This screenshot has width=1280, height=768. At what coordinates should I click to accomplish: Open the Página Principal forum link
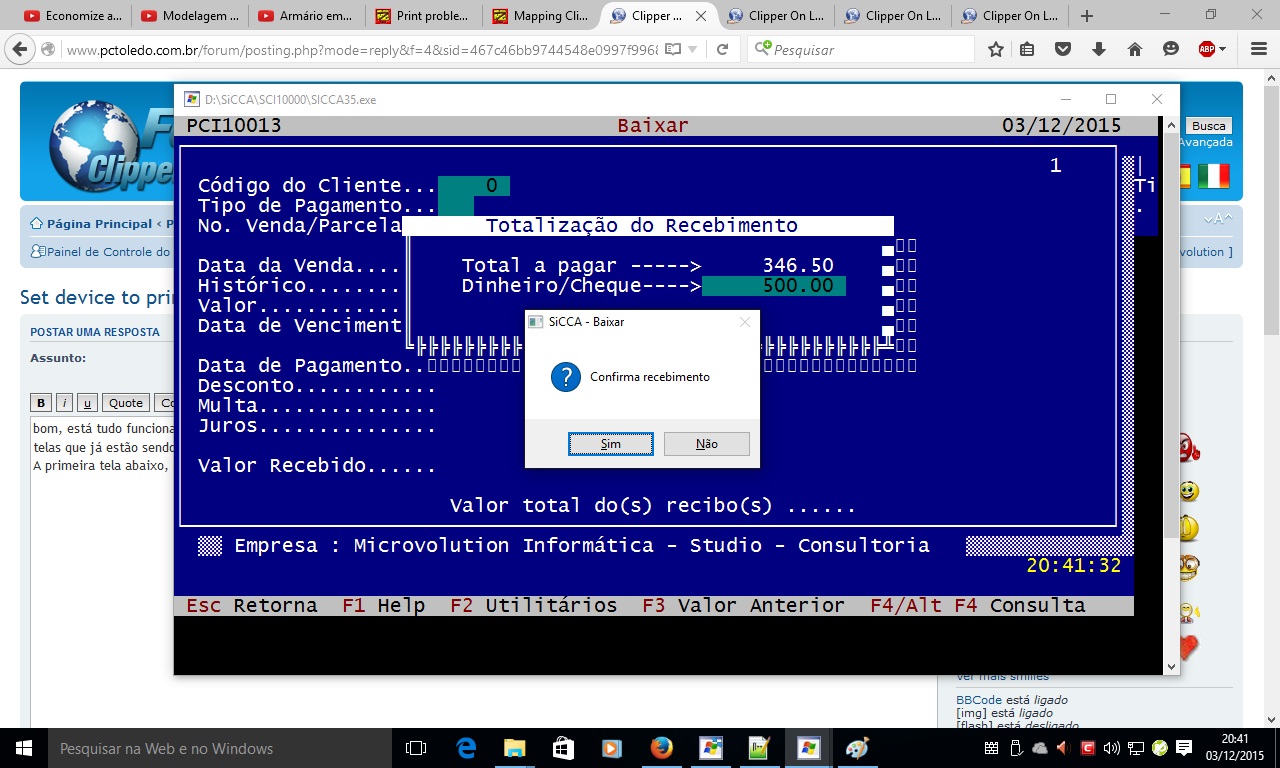tap(98, 224)
